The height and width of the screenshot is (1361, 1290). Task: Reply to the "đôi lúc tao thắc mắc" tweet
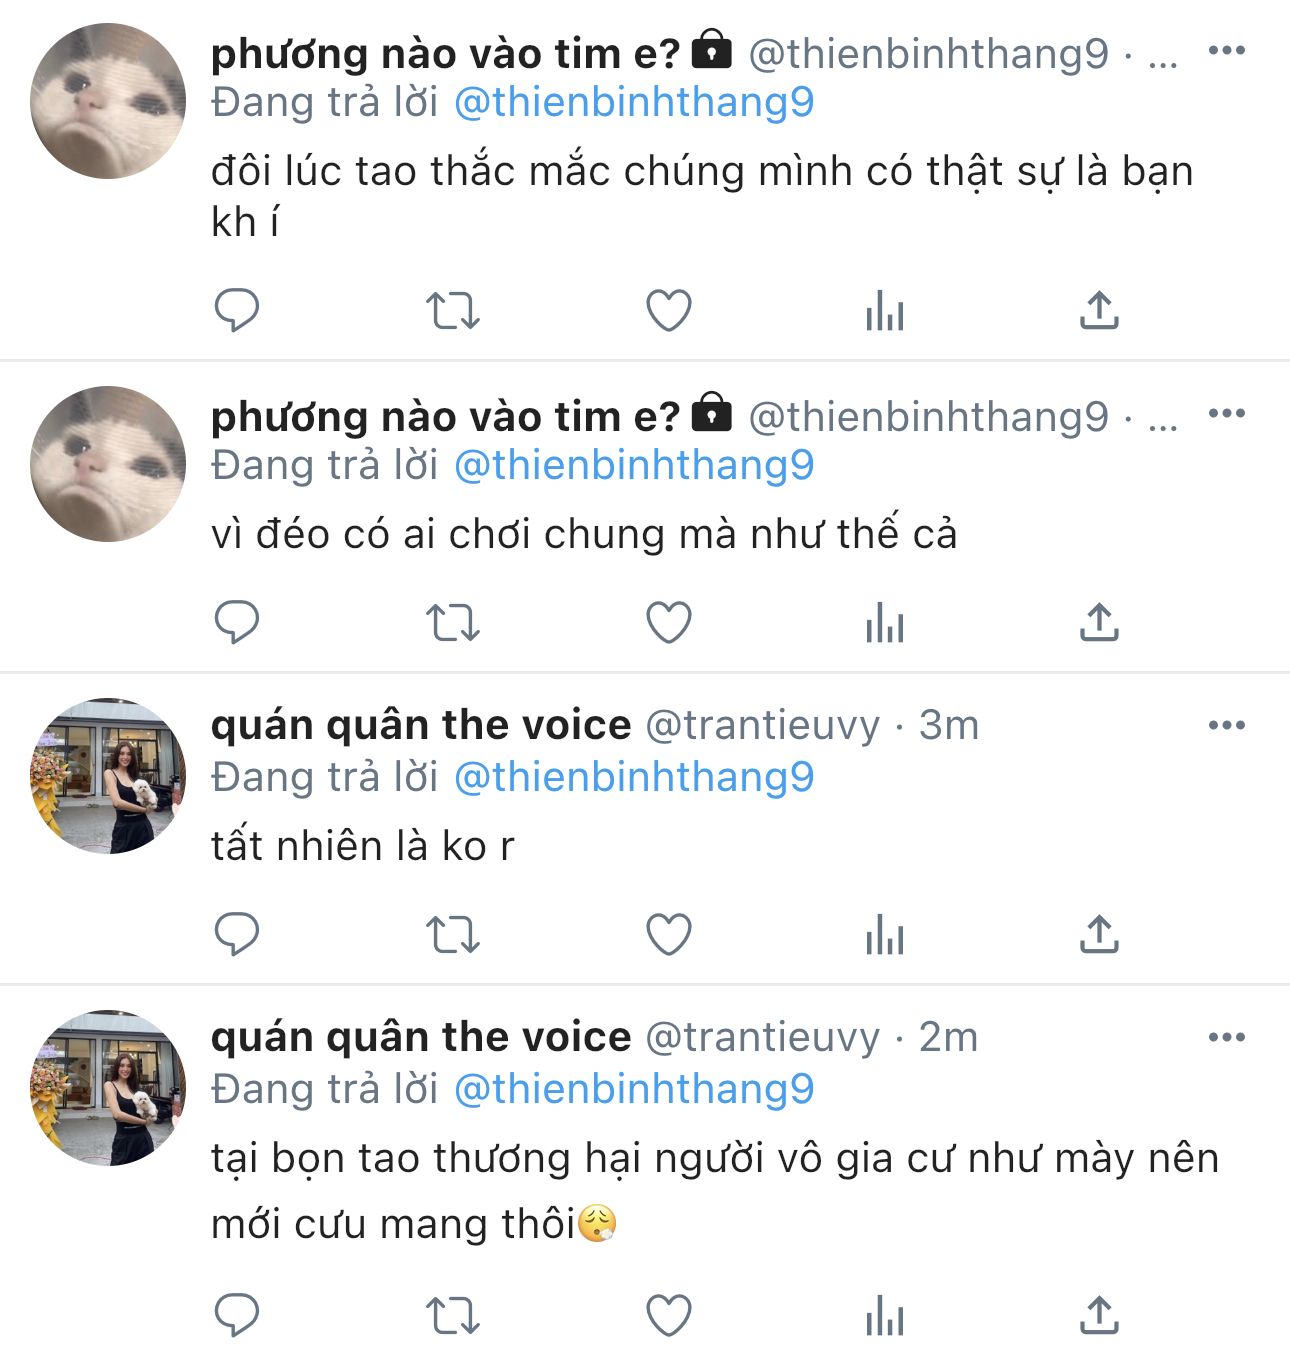[x=237, y=310]
